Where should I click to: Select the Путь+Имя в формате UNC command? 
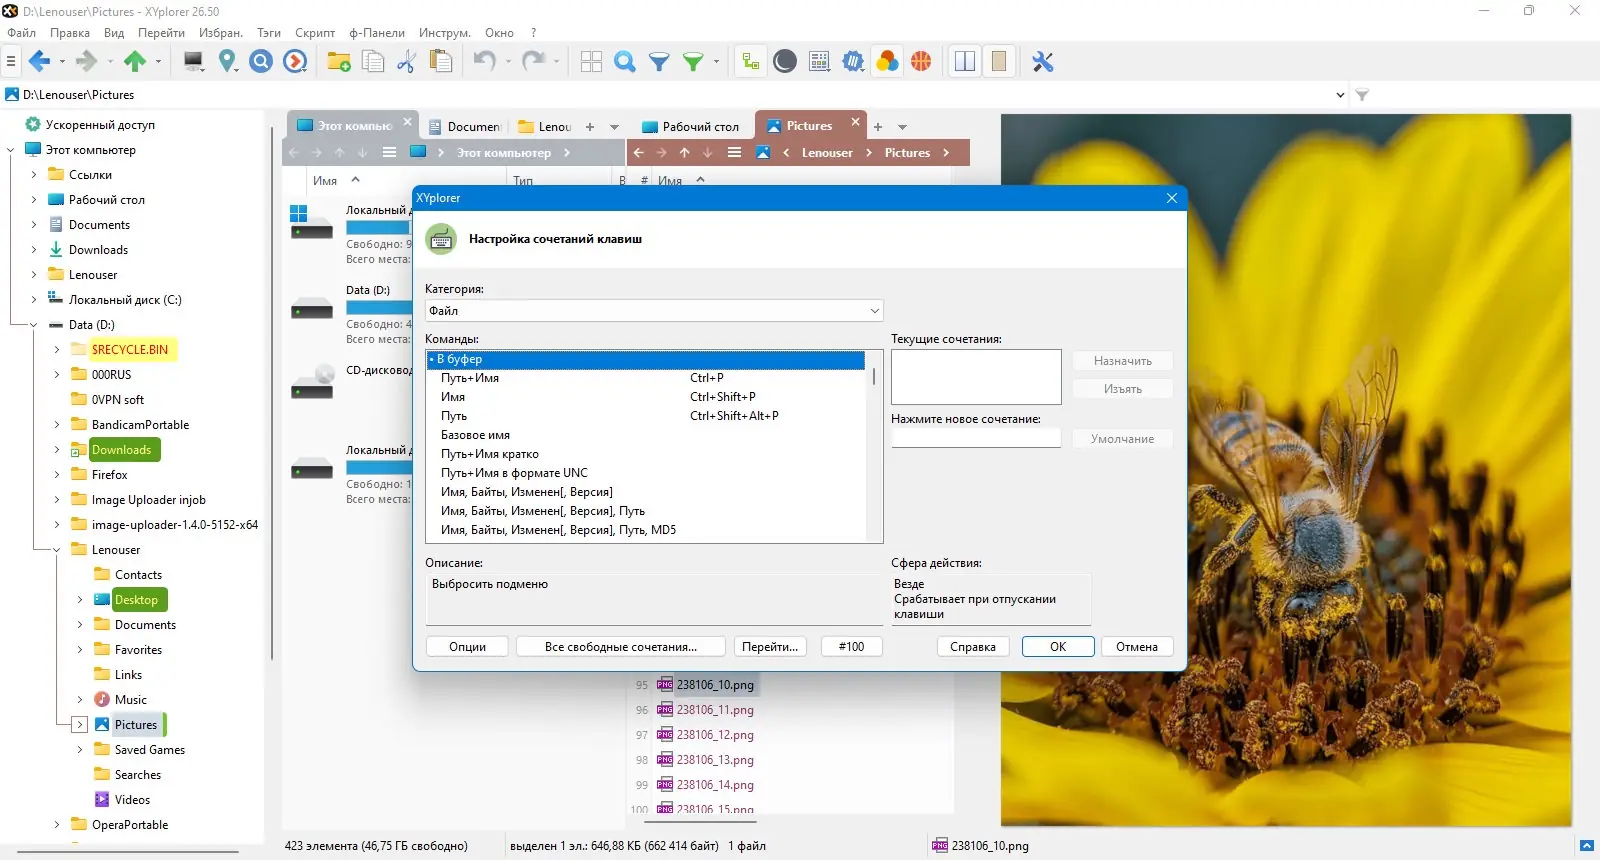[x=646, y=473]
